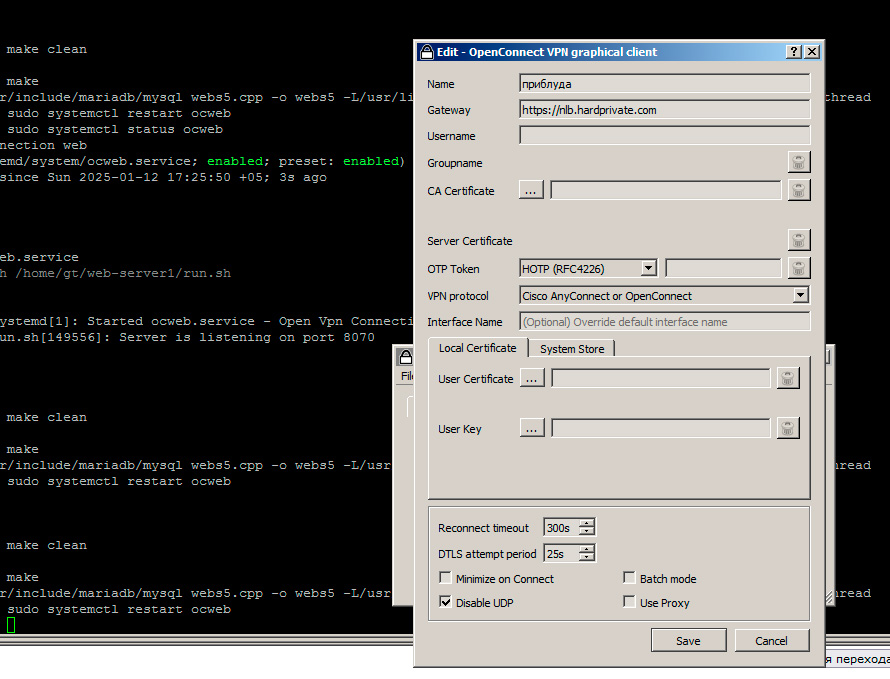Viewport: 890px width, 679px height.
Task: Click the Groupname clear trash icon
Action: 798,162
